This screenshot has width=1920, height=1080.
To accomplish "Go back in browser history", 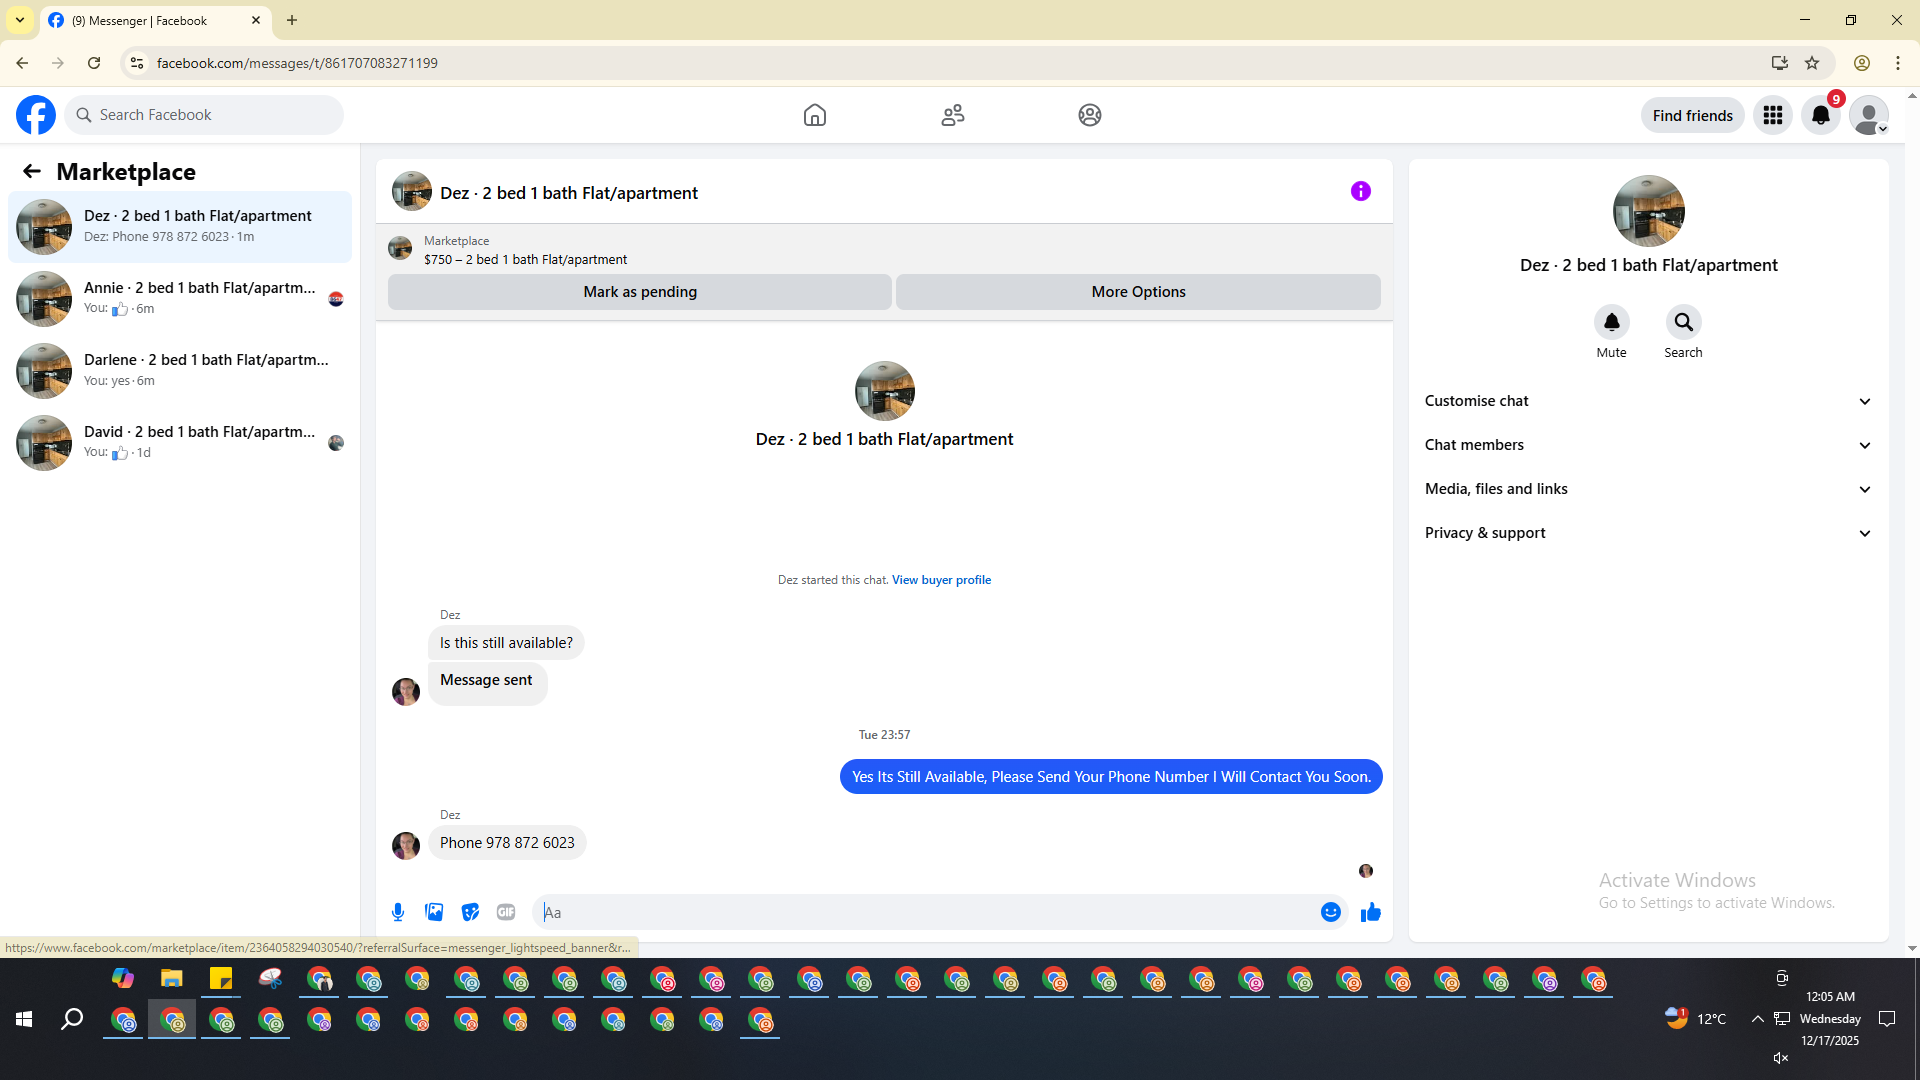I will click(22, 63).
